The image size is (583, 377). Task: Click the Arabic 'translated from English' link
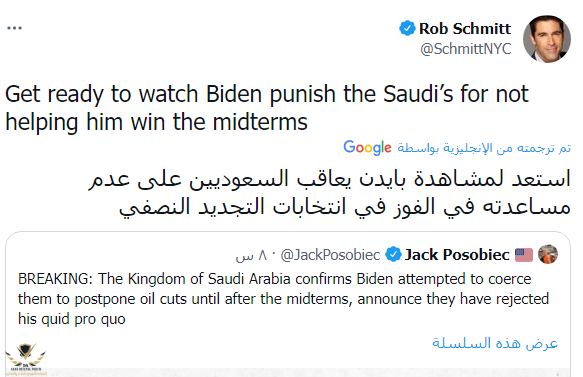(484, 148)
